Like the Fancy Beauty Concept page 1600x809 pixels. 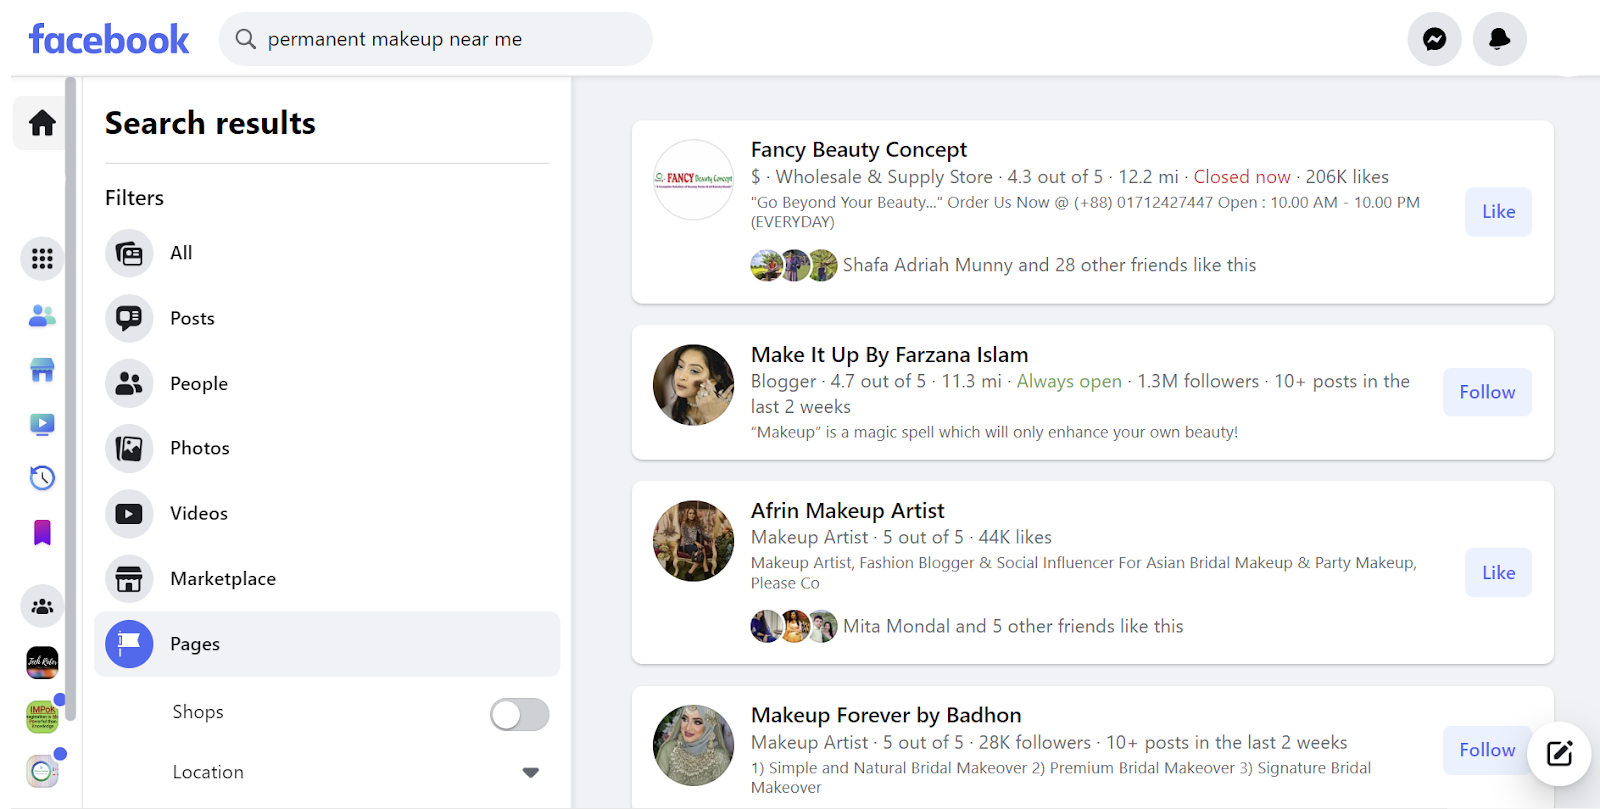click(1498, 211)
